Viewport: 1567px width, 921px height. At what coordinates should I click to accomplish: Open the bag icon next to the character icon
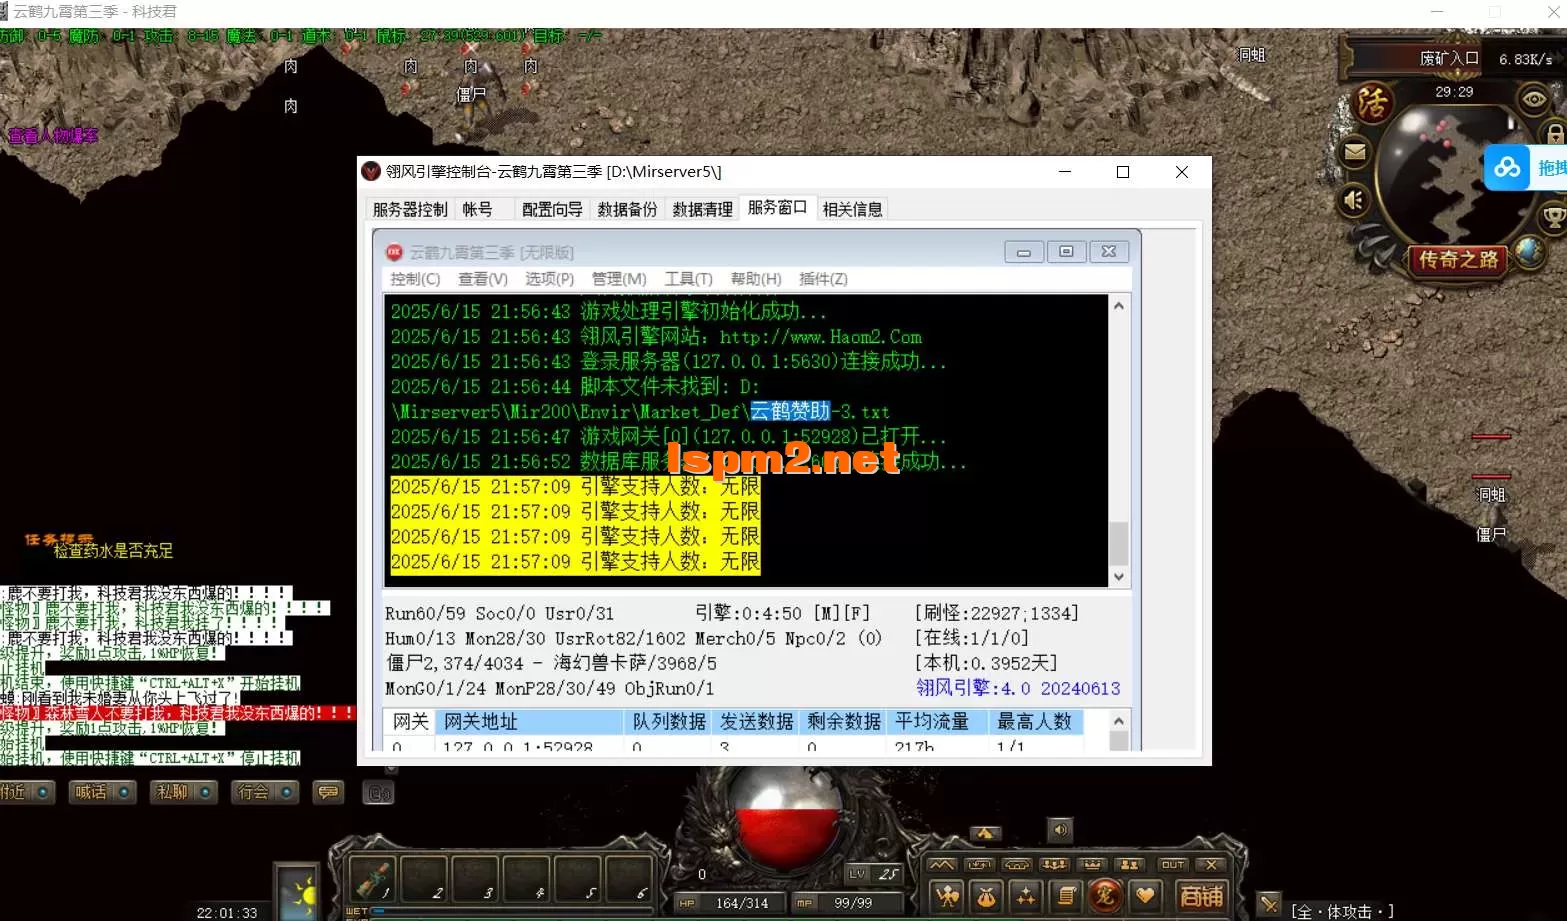987,895
